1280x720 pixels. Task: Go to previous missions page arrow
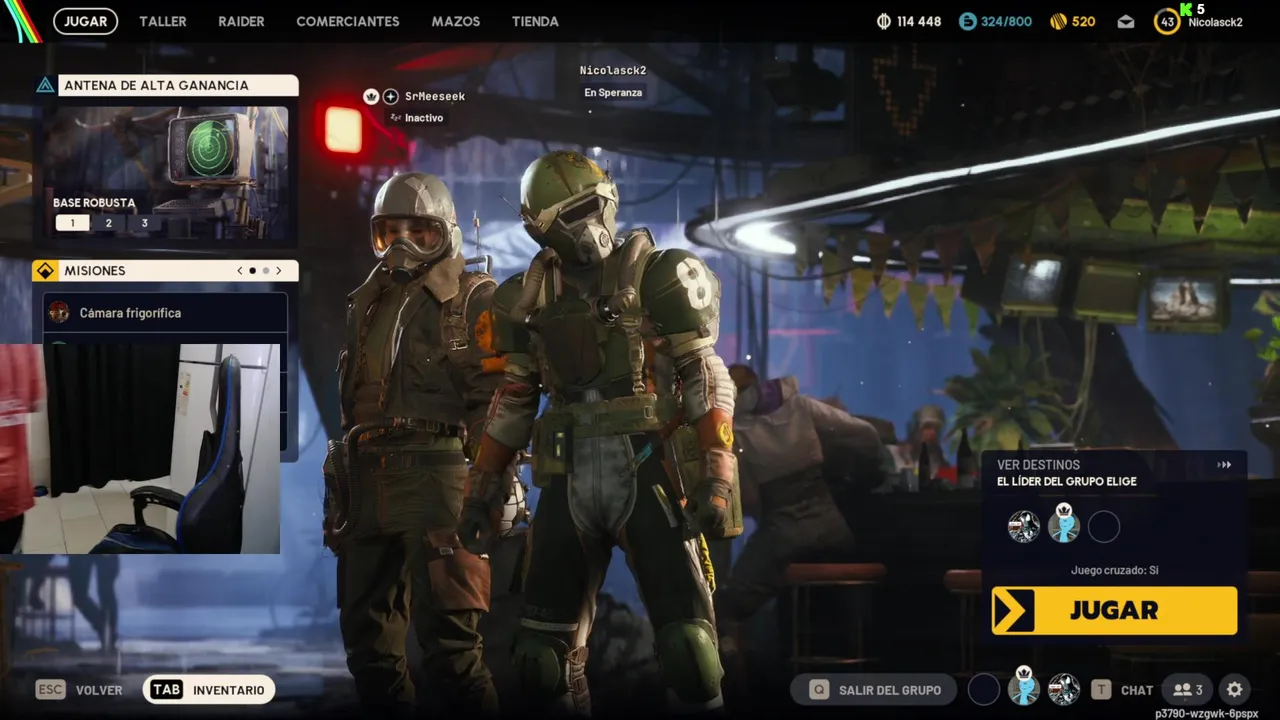coord(240,271)
